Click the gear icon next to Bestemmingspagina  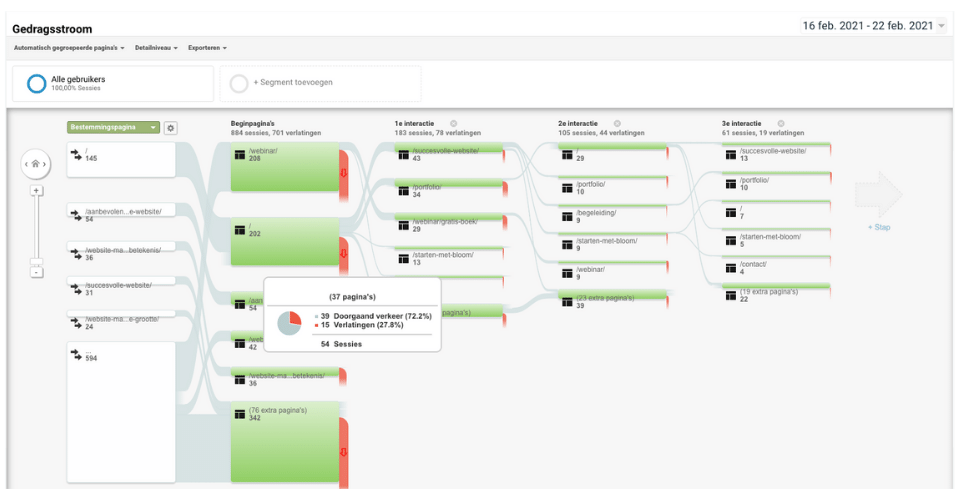point(171,128)
